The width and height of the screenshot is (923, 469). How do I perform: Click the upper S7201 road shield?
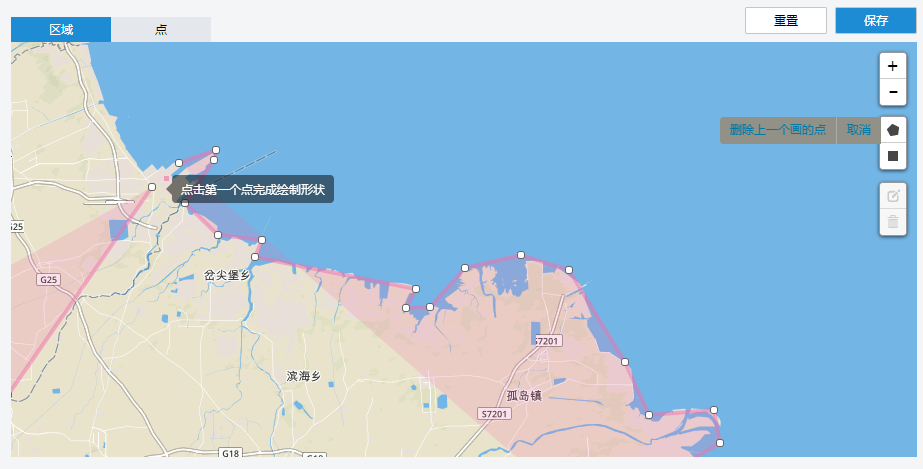pos(547,341)
